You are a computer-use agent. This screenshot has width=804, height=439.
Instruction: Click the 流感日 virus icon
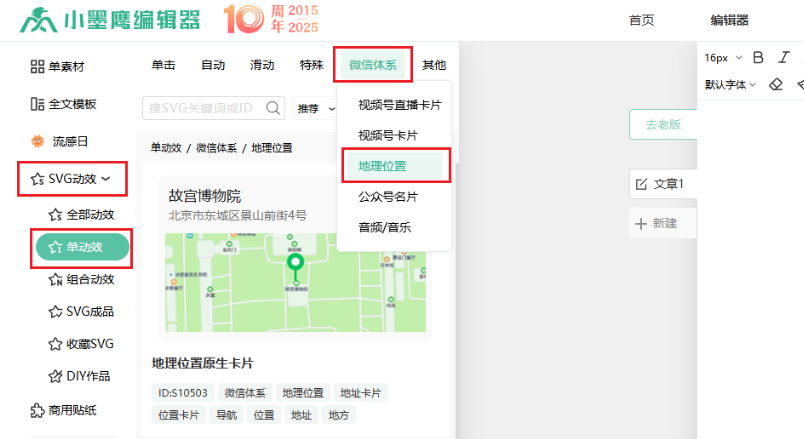tap(37, 141)
